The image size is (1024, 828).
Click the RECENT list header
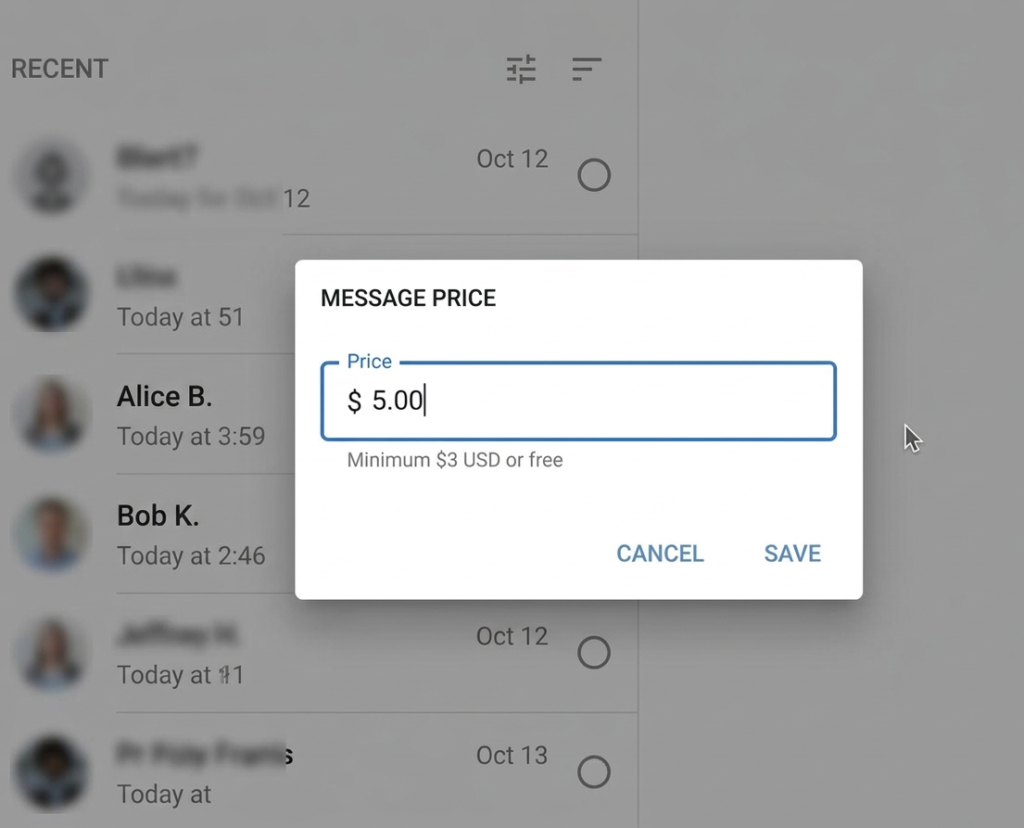tap(59, 69)
